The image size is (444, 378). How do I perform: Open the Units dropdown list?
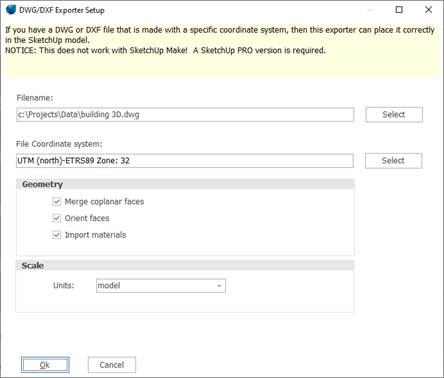tap(161, 286)
